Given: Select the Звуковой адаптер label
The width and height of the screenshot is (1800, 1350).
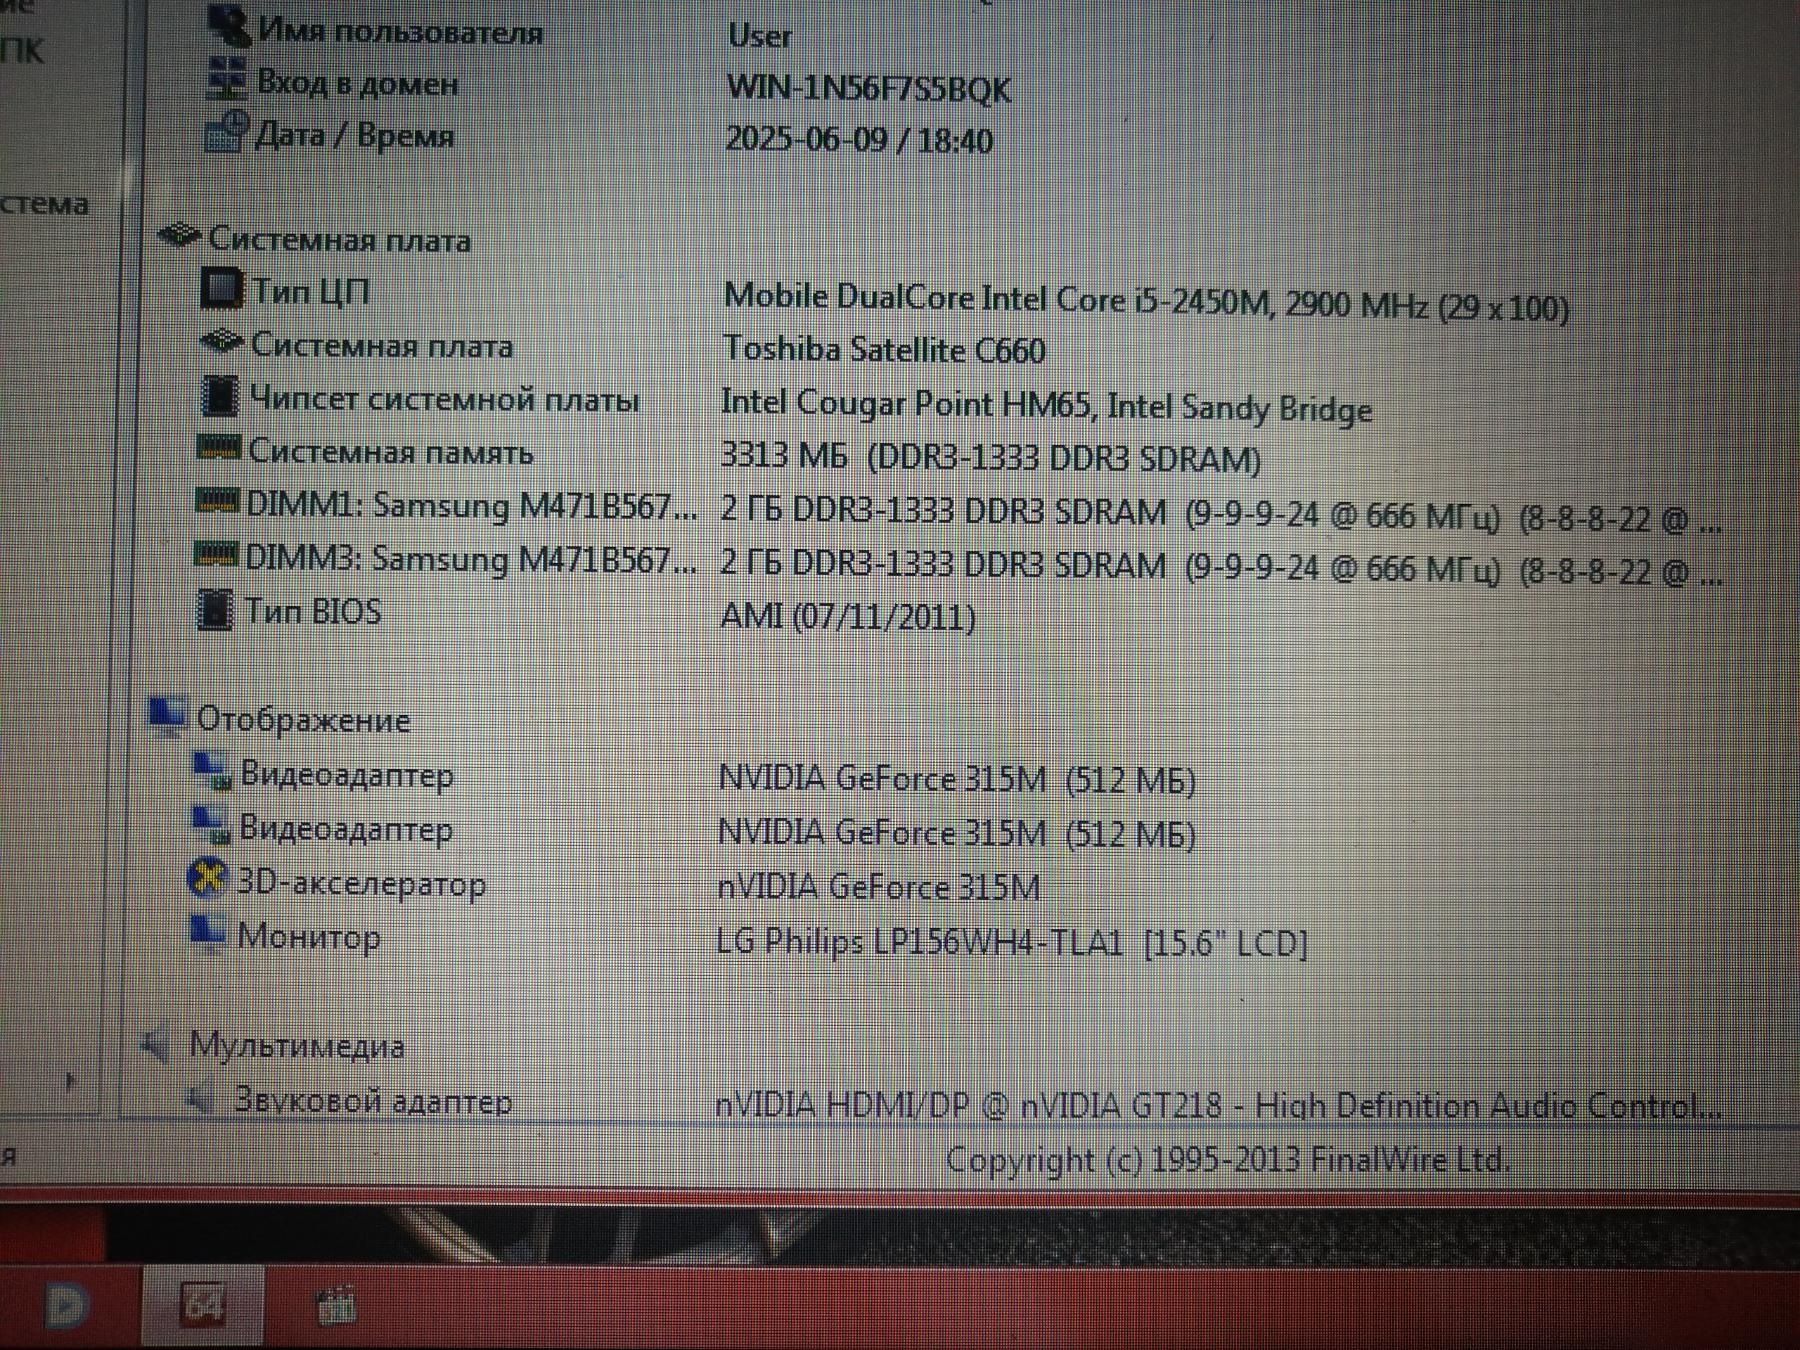Looking at the screenshot, I should pyautogui.click(x=373, y=1101).
